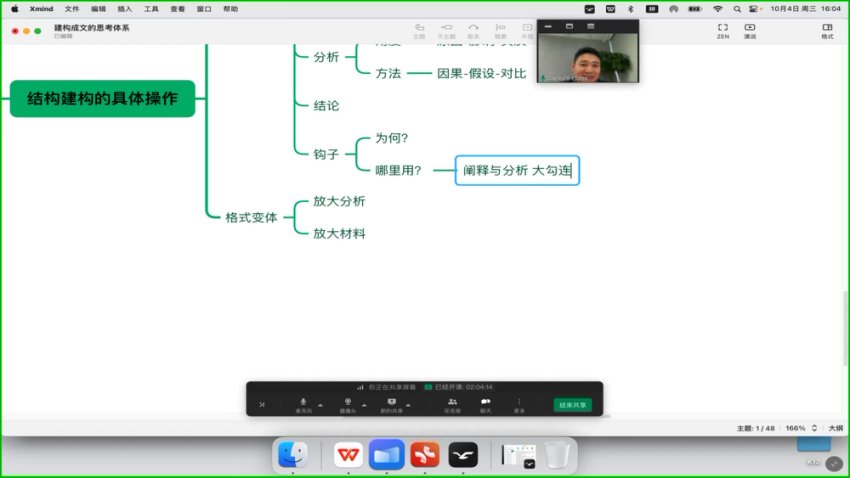Enter ZEN mode
Image resolution: width=850 pixels, height=478 pixels.
click(x=722, y=30)
